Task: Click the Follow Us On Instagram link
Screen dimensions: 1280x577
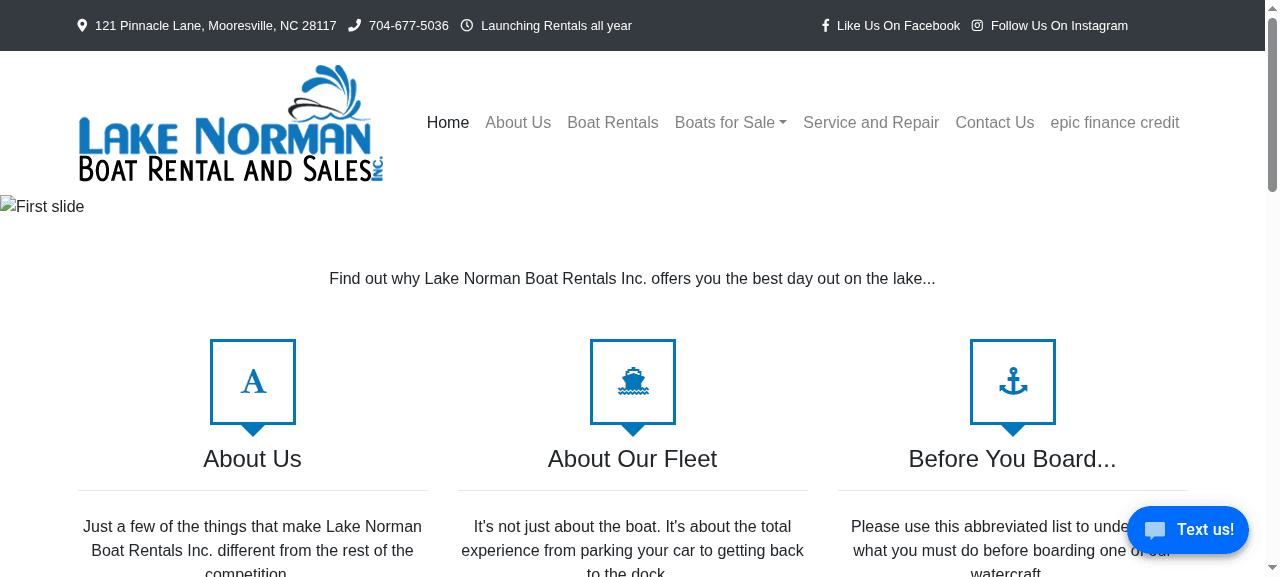Action: tap(1059, 26)
